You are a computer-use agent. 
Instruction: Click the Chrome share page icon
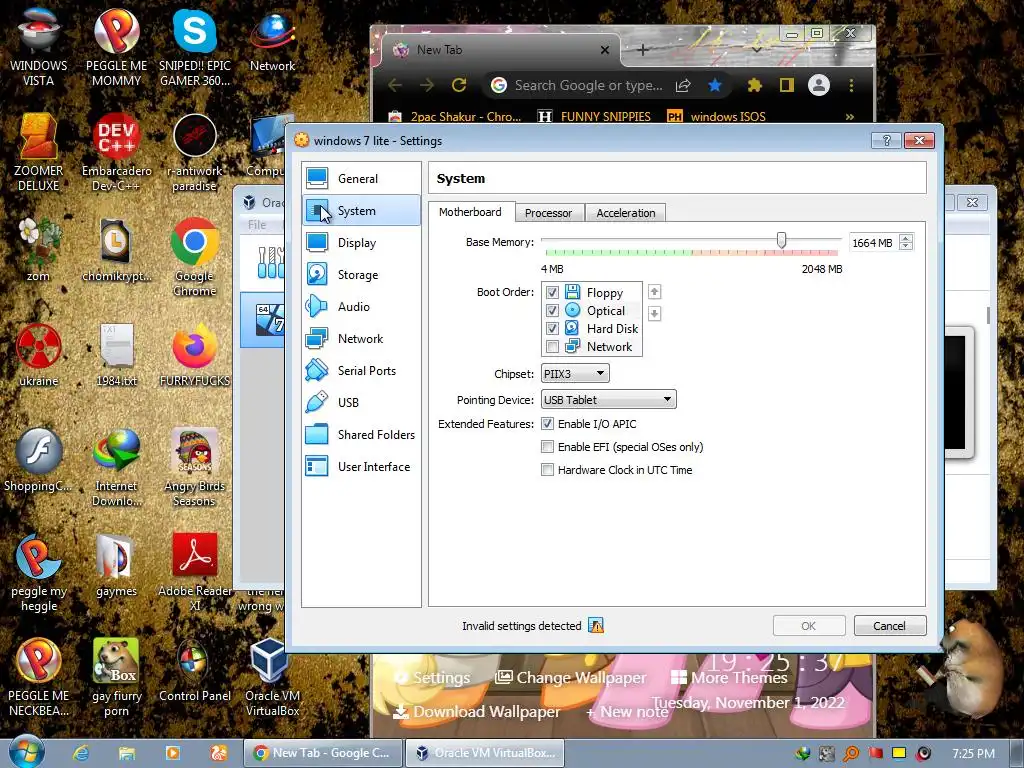coord(683,85)
